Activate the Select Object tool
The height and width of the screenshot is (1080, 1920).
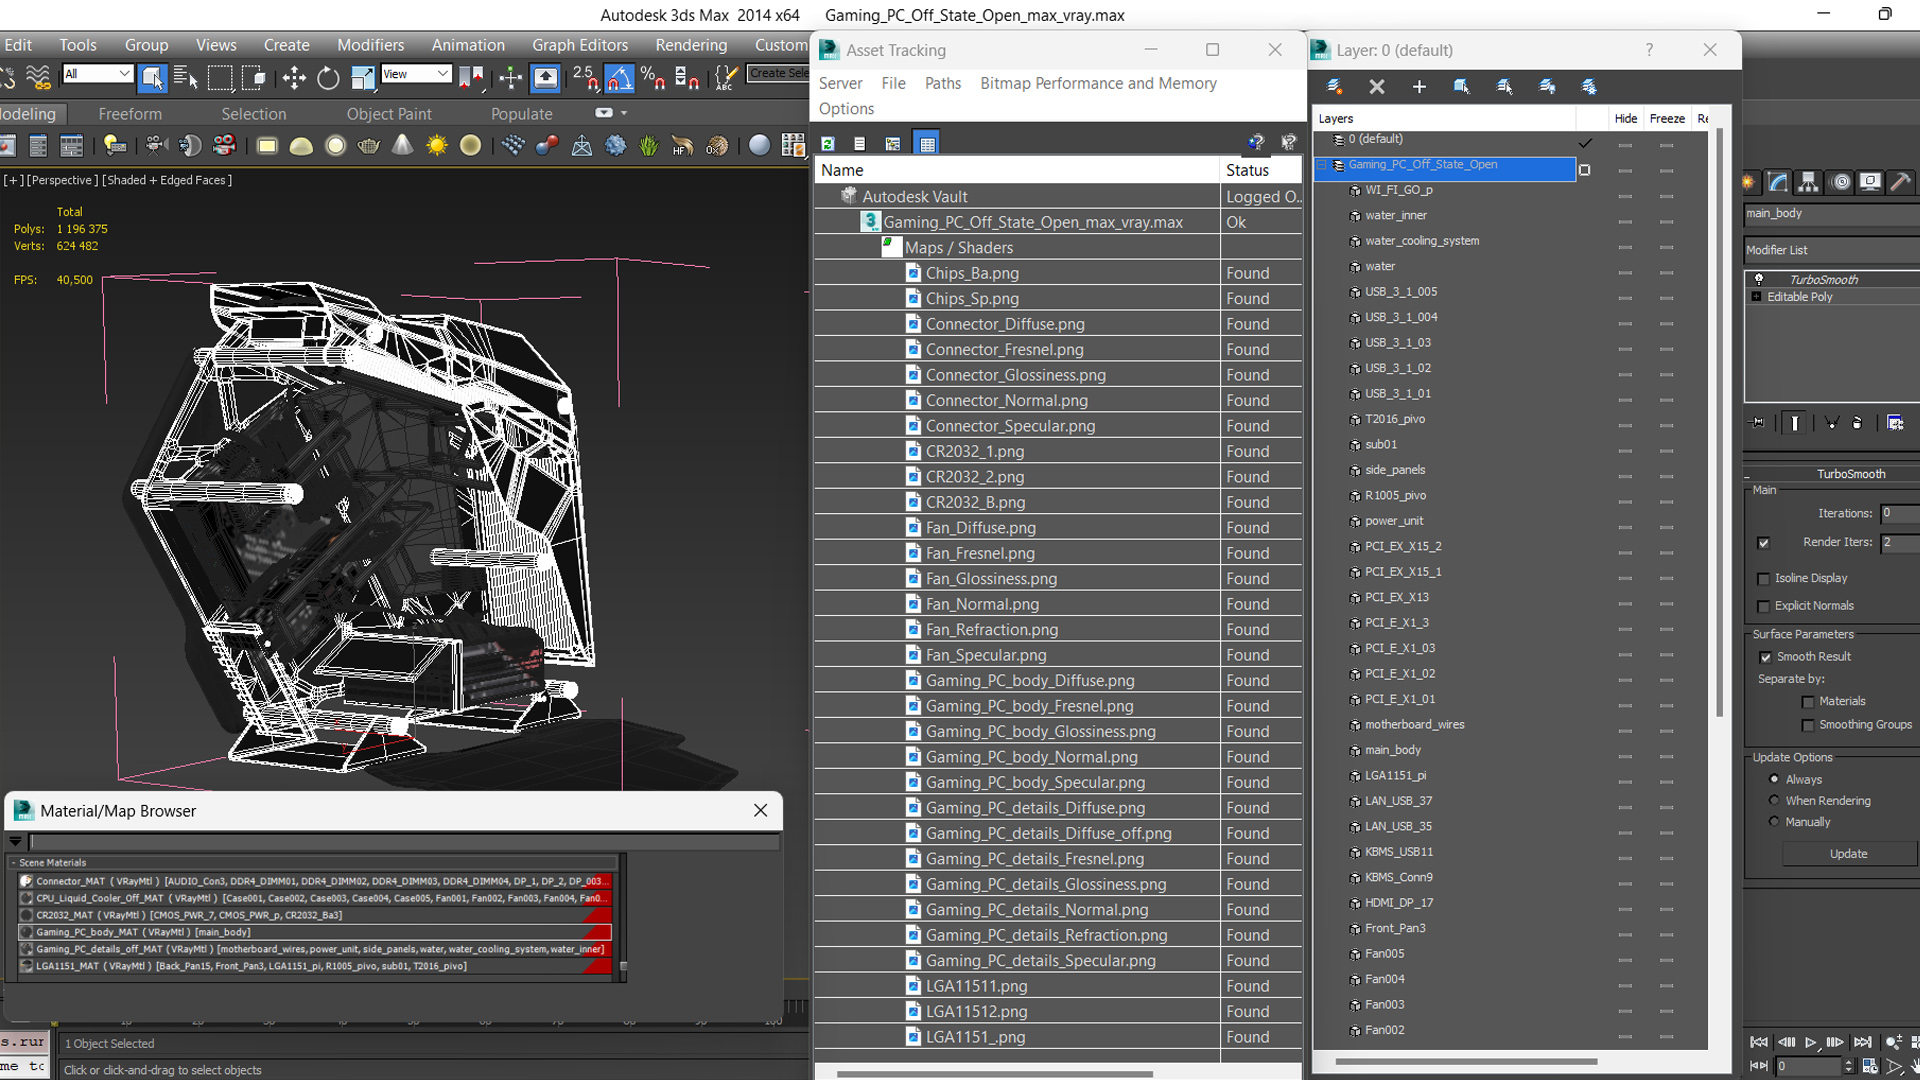point(152,77)
